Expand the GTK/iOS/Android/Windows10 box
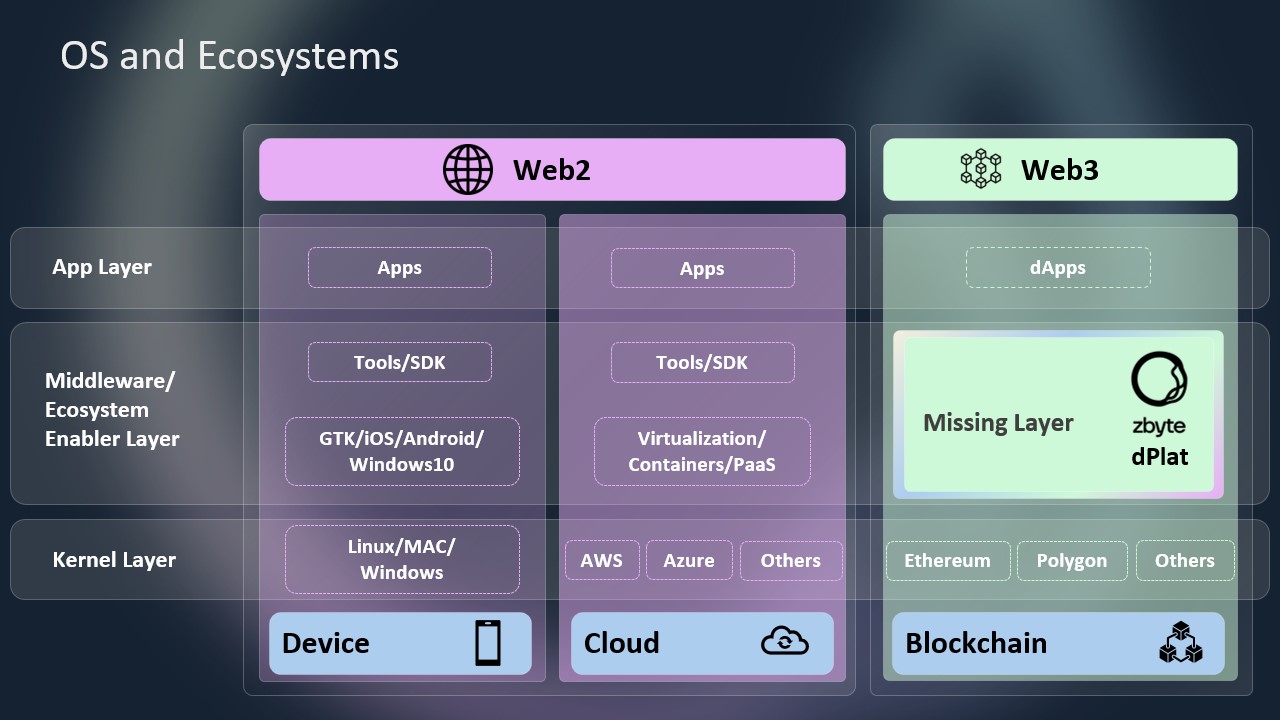Screen dimensions: 1280x720 click(x=401, y=451)
